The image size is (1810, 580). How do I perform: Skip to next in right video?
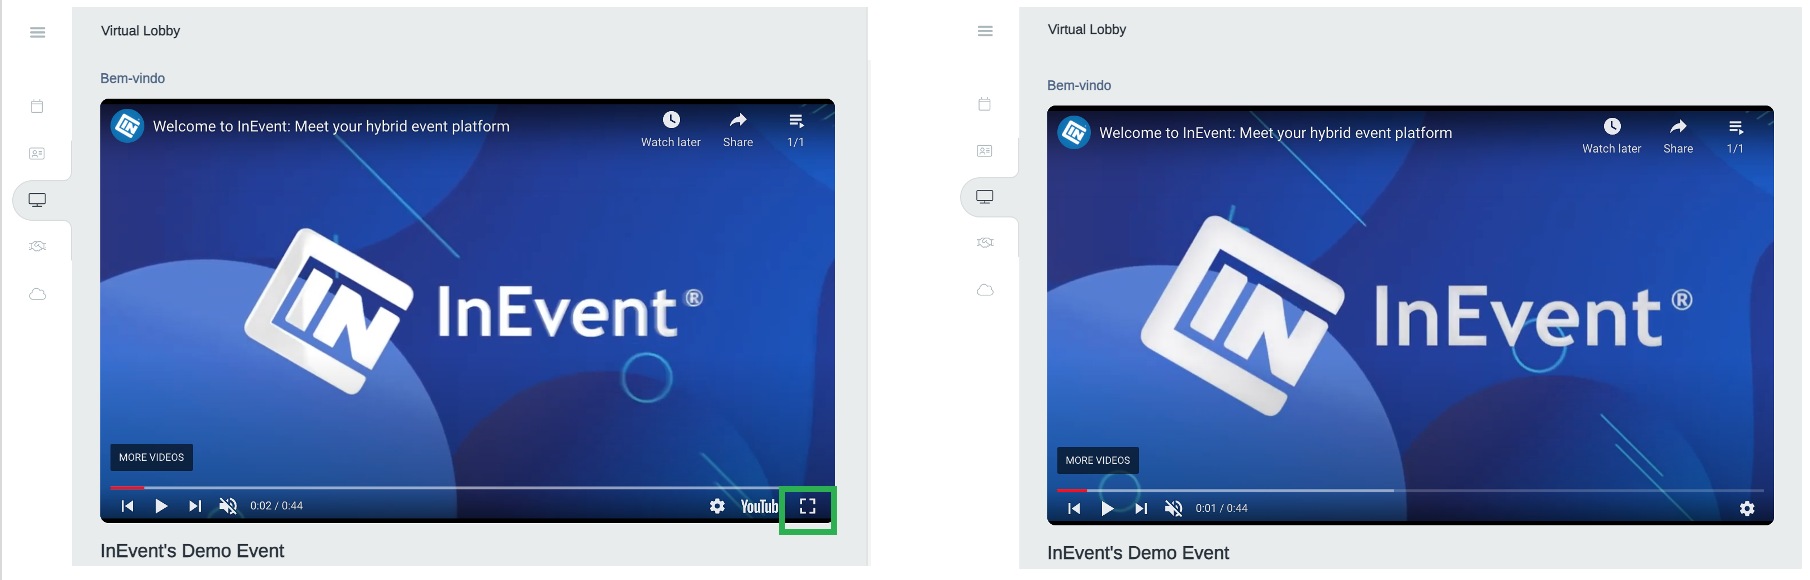pos(1141,508)
